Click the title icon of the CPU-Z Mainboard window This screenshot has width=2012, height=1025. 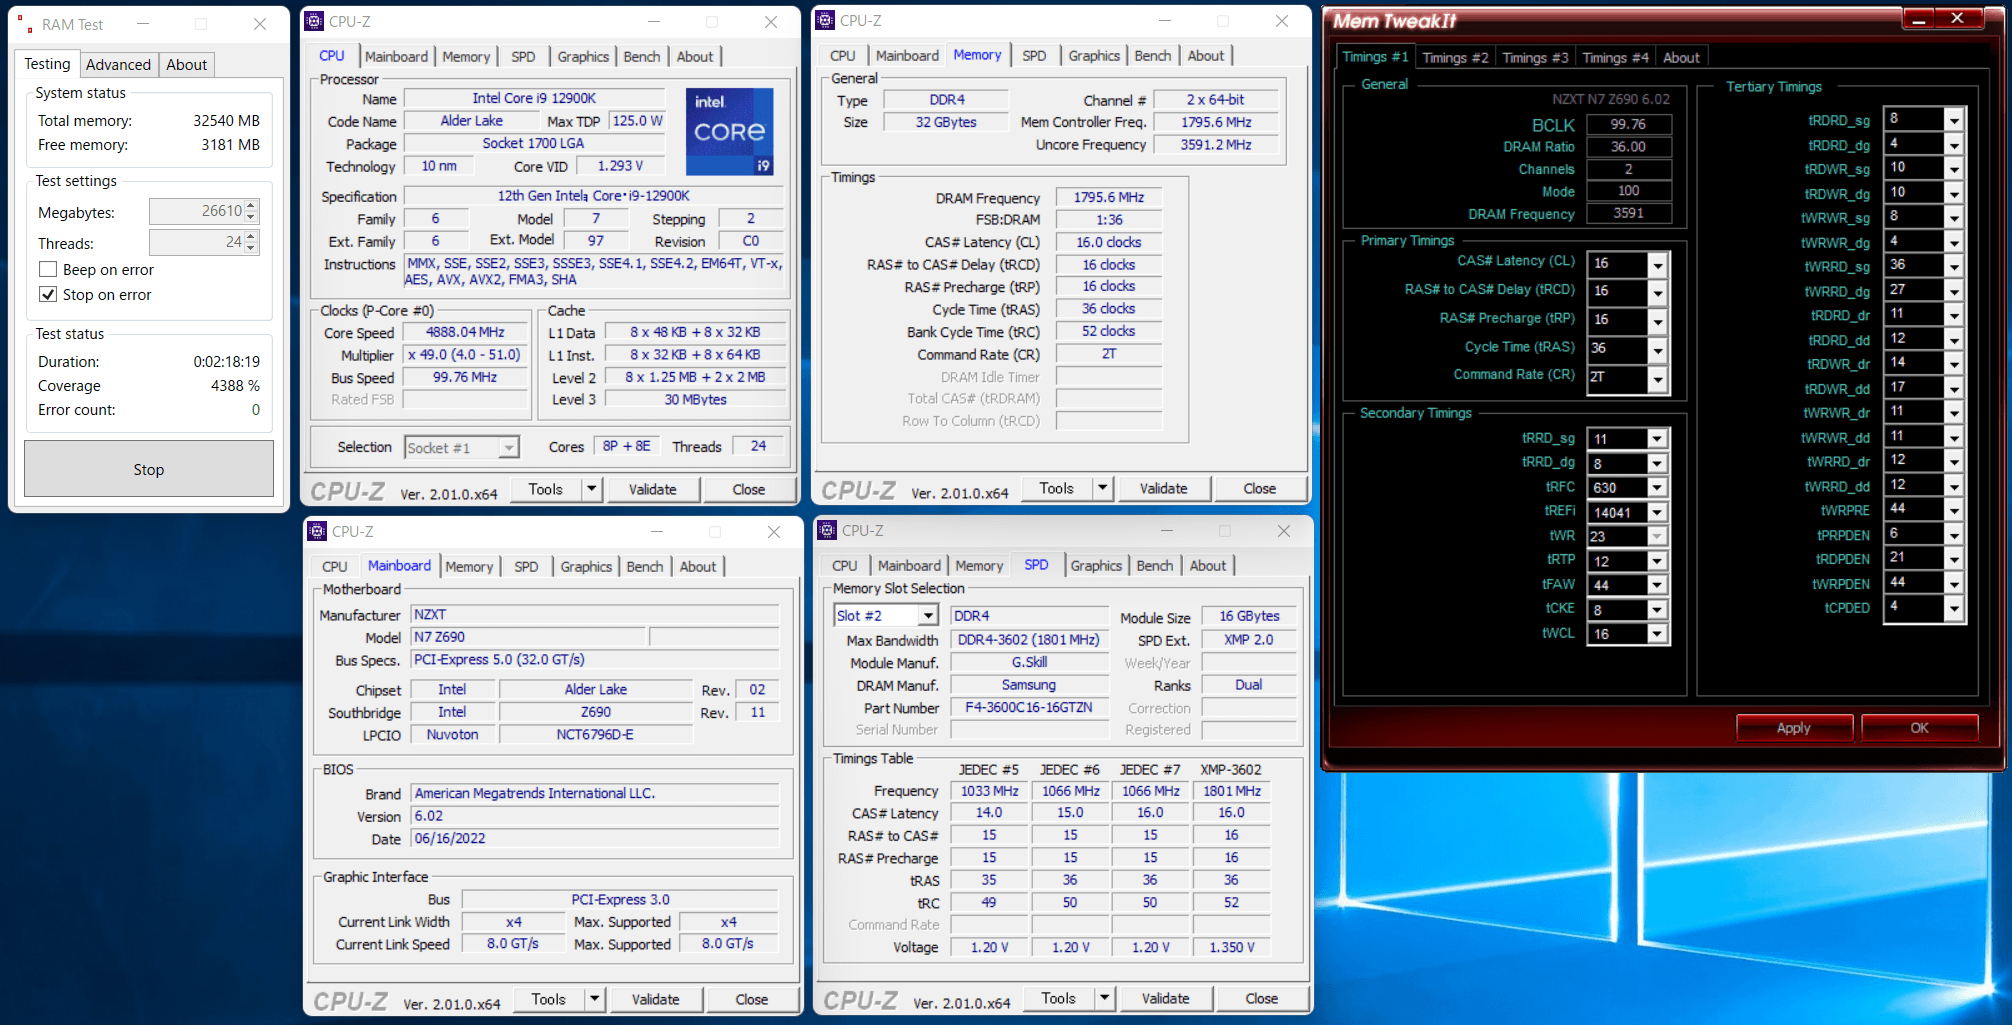pos(317,531)
